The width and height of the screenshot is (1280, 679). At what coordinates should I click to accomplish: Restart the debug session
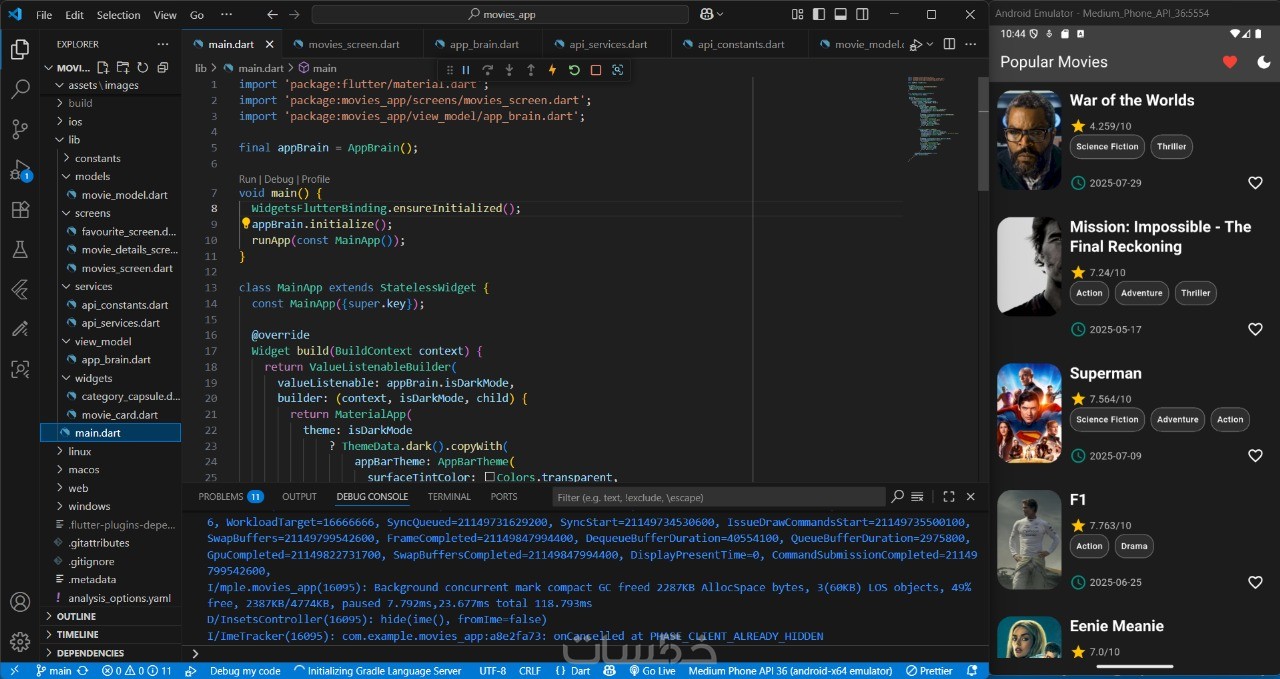click(x=574, y=70)
